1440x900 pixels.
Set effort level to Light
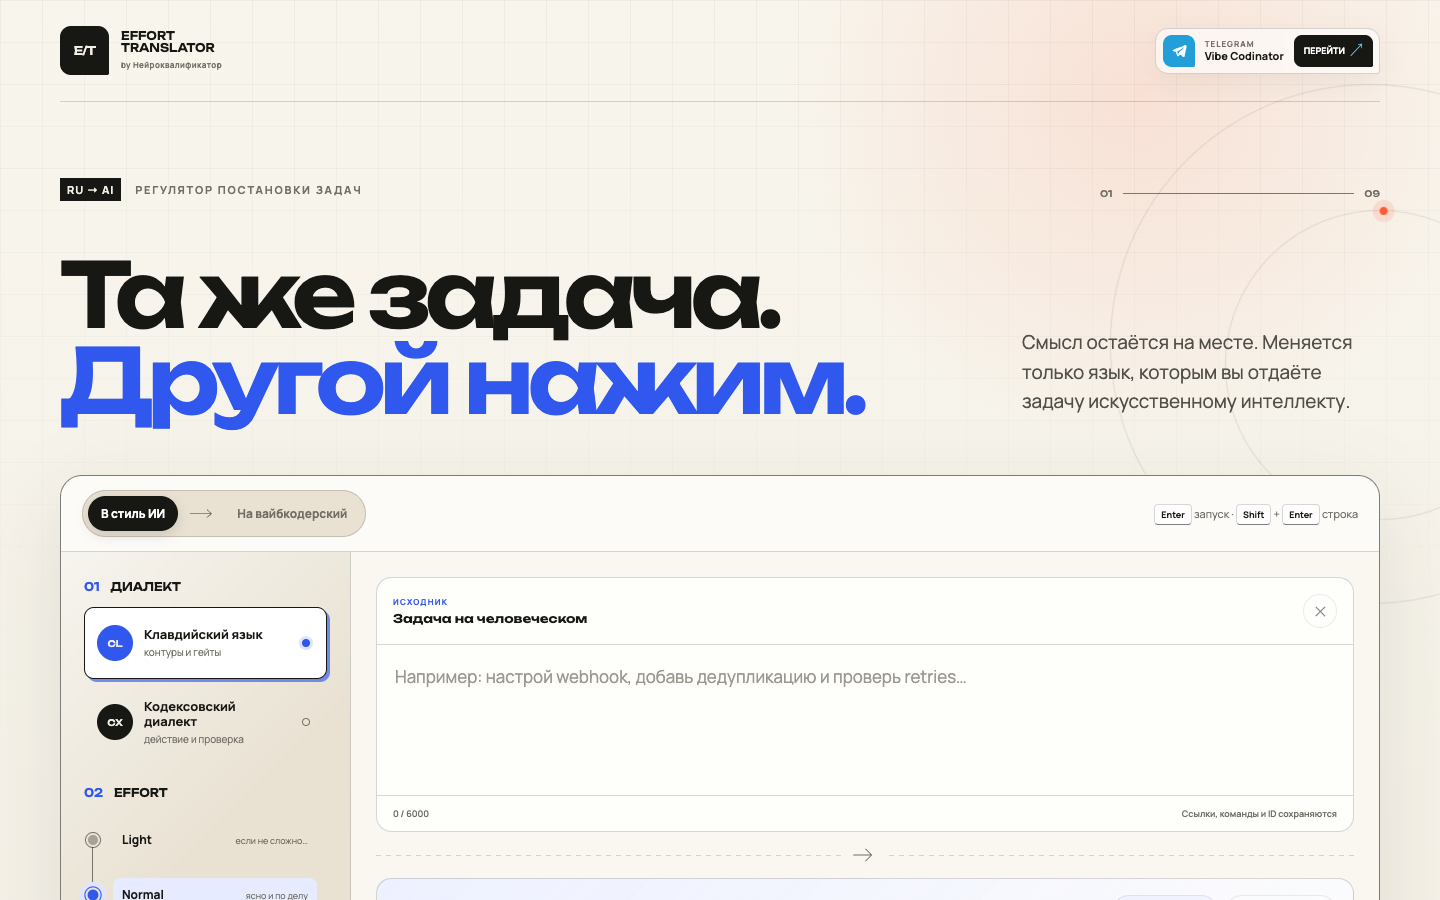(x=214, y=840)
